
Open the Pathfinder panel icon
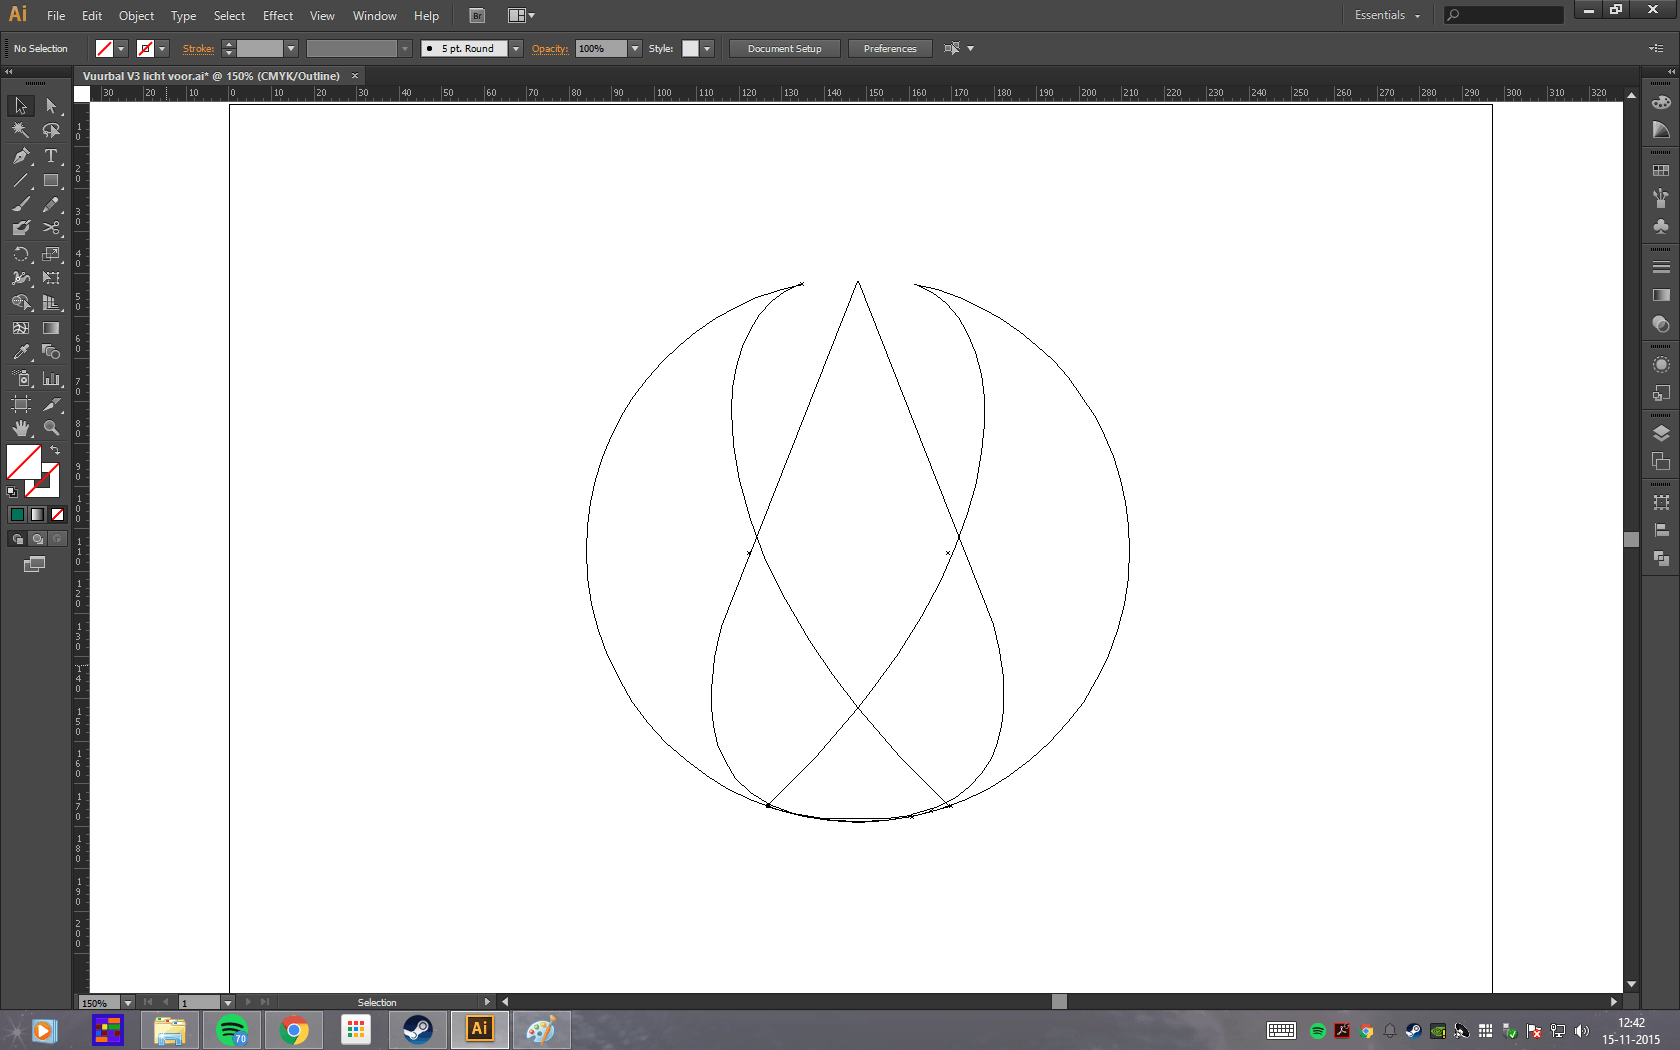(x=1661, y=558)
